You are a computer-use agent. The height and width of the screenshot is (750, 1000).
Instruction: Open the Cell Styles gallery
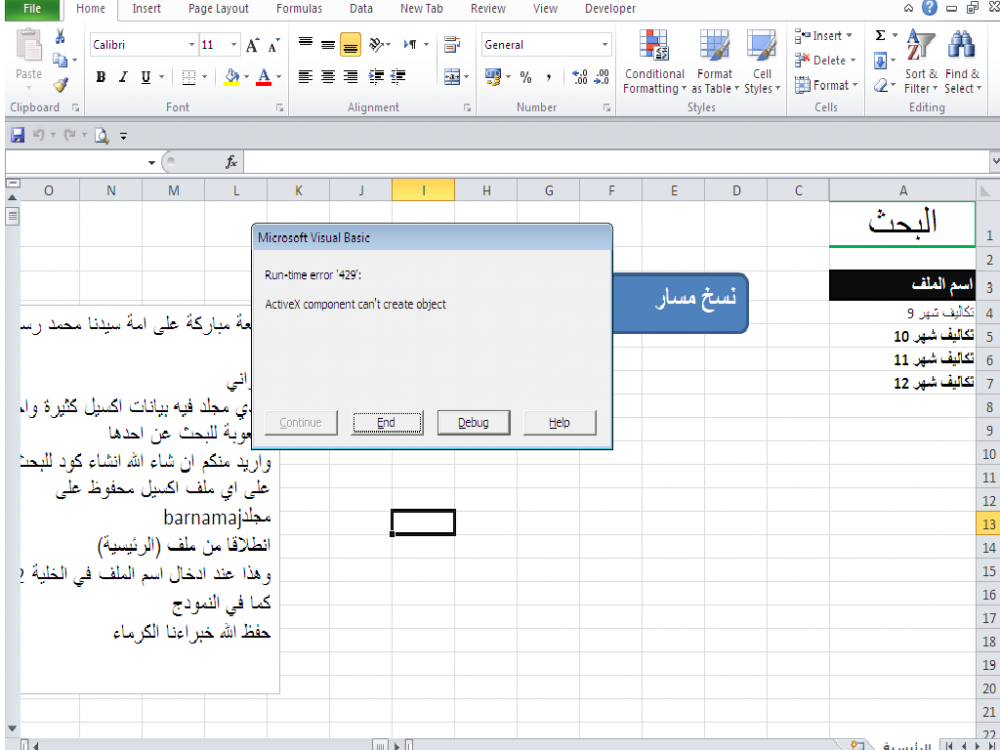point(761,62)
